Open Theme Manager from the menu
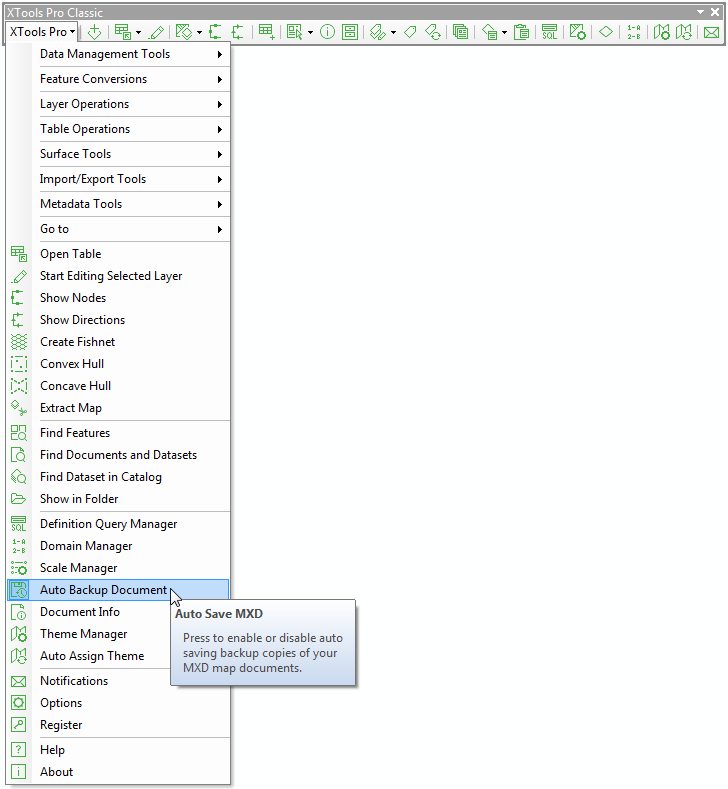This screenshot has height=789, width=728. click(x=89, y=634)
